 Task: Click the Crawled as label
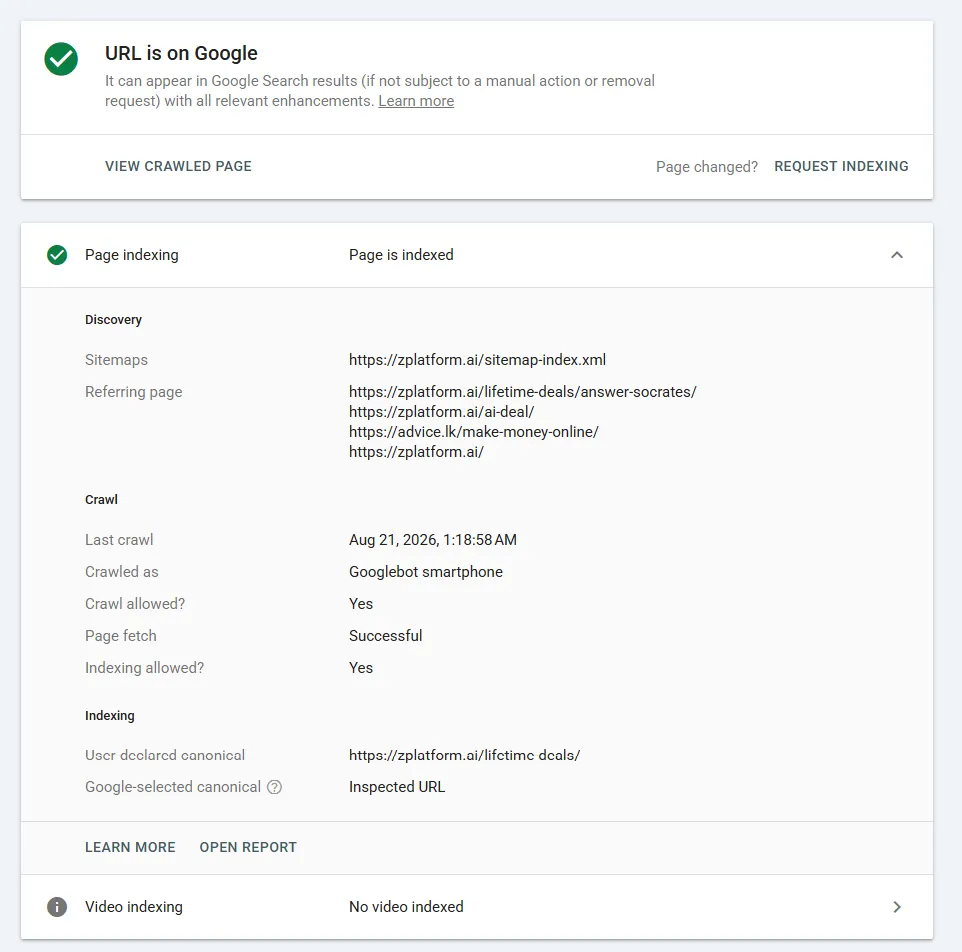tap(121, 572)
